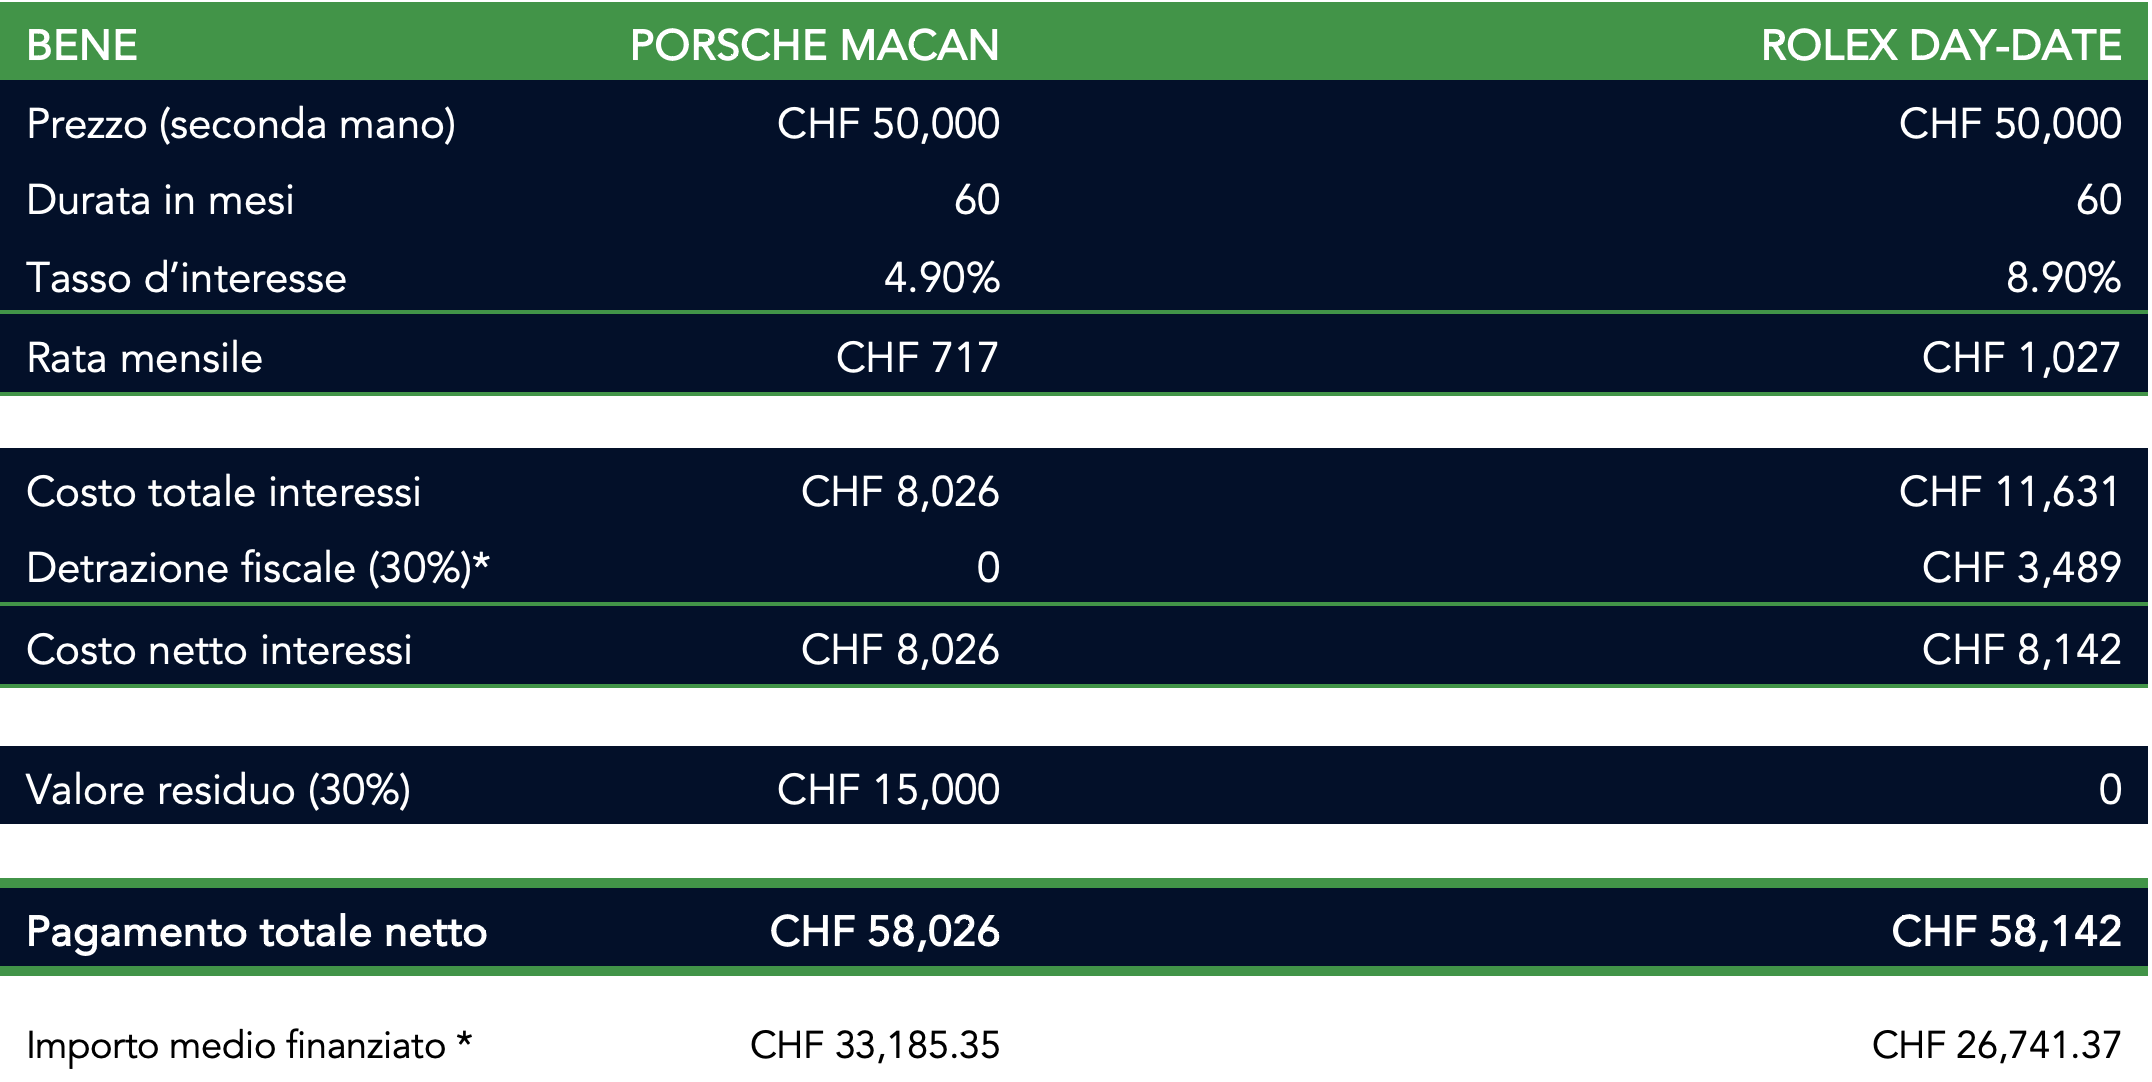Click the Durata in mesi label
The image size is (2152, 1082).
(160, 200)
